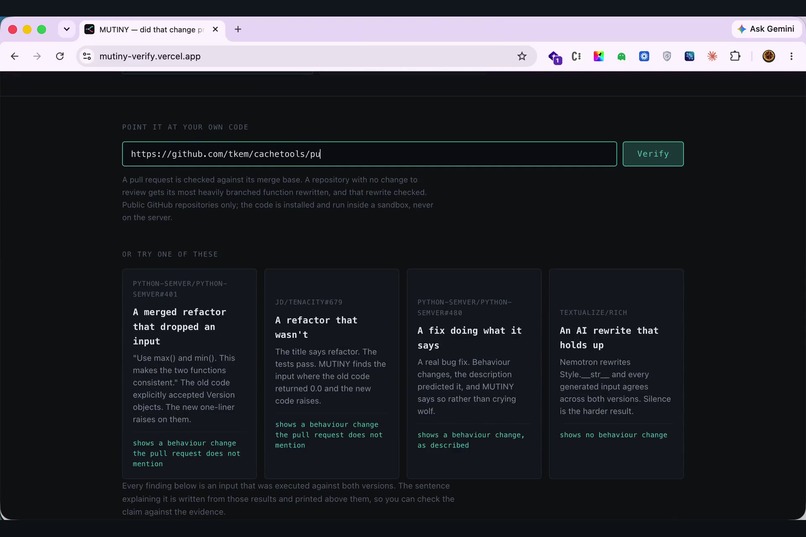Select the MUTINY browser tab
This screenshot has height=537, width=806.
152,29
